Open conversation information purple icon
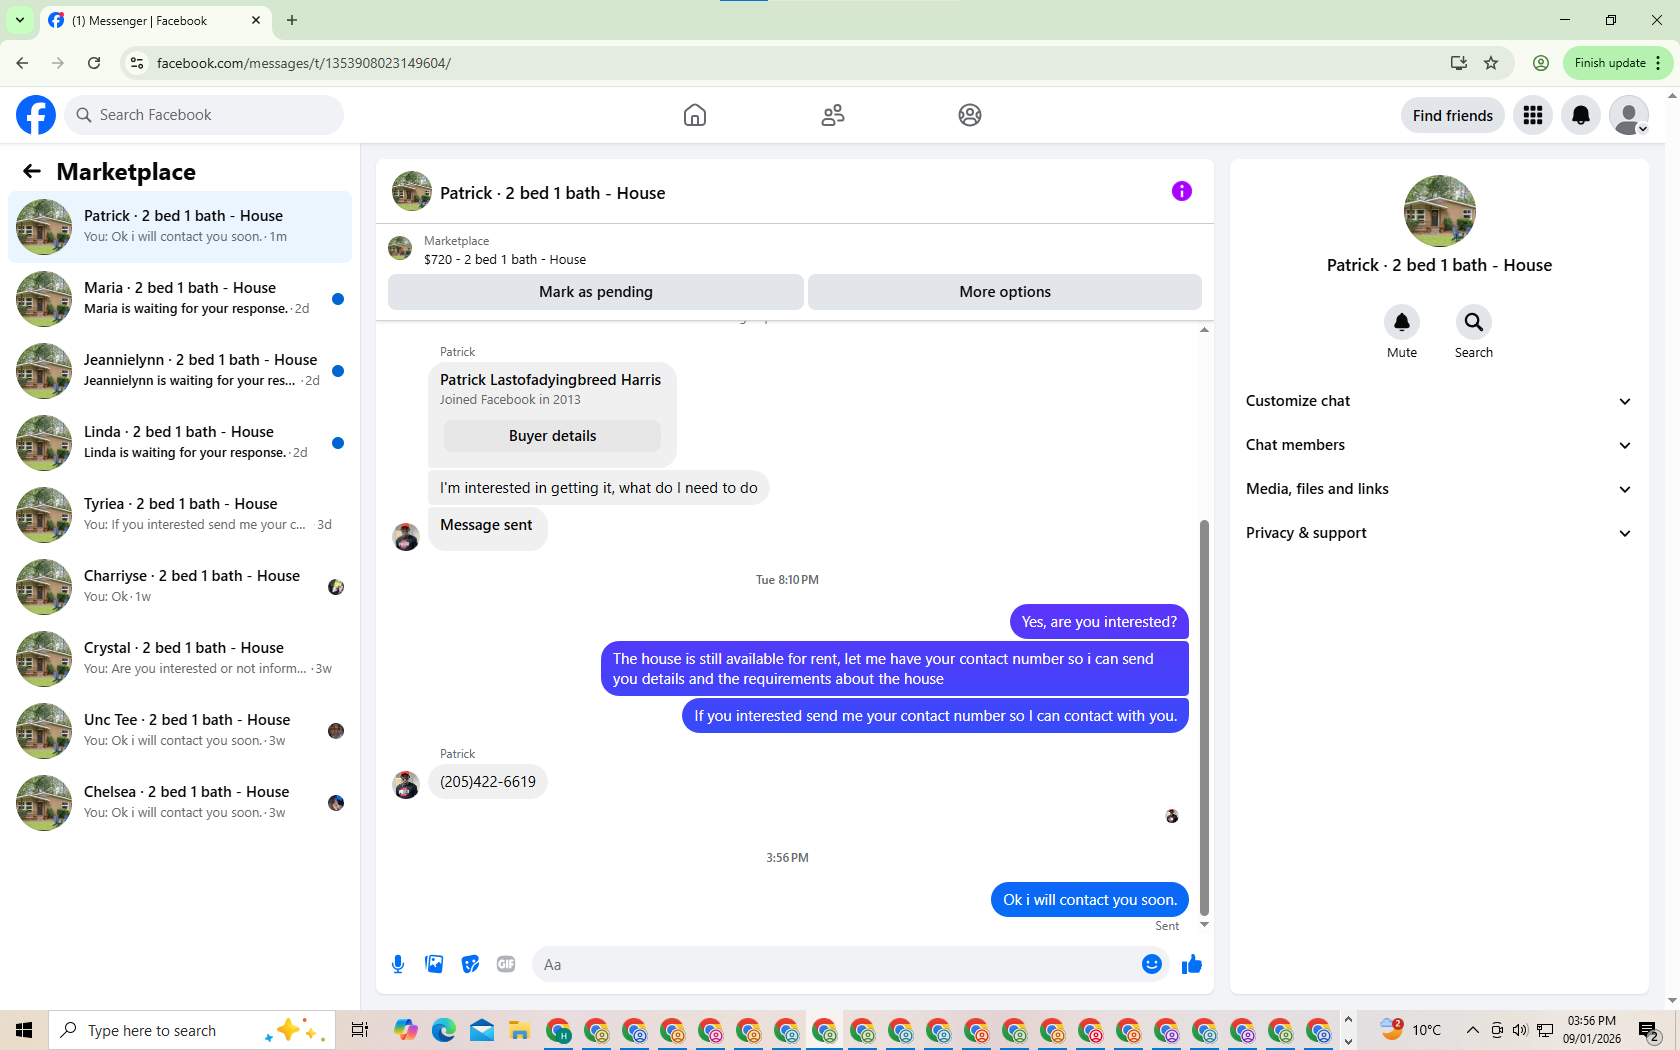1680x1050 pixels. click(x=1182, y=191)
